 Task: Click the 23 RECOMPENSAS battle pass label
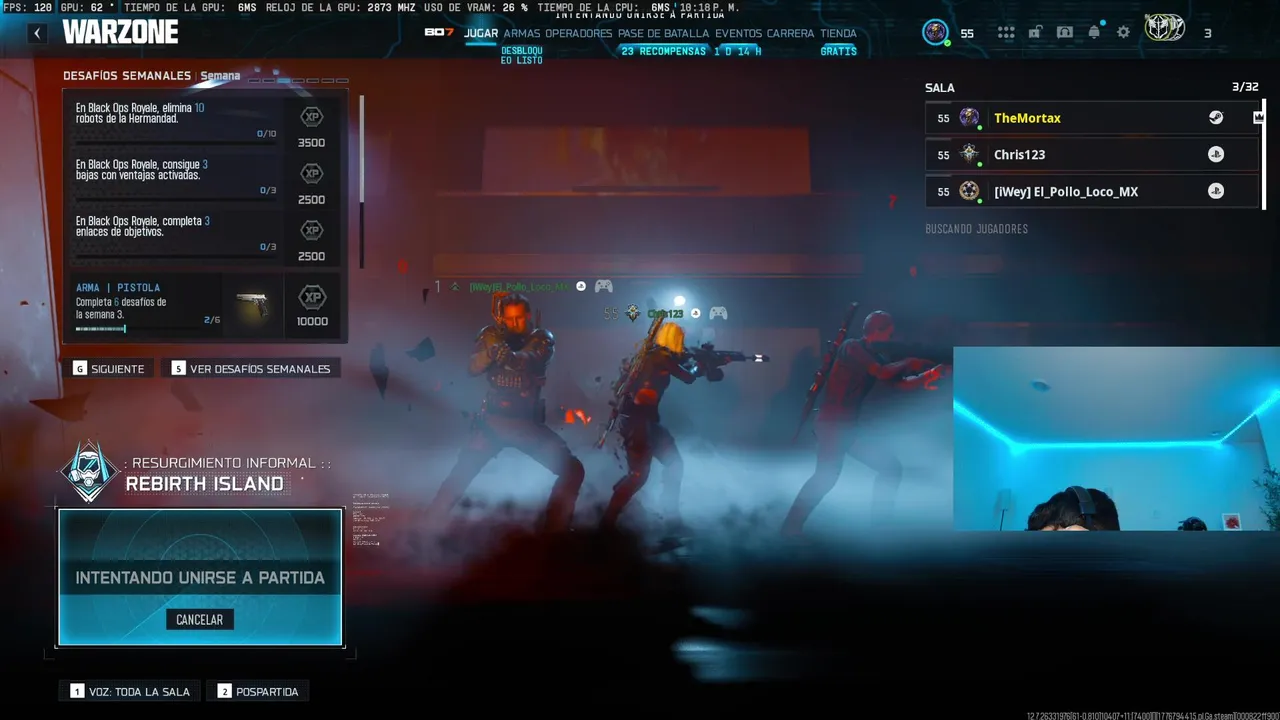coord(663,51)
